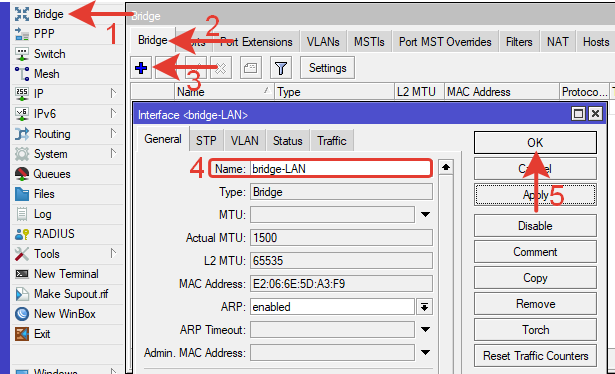Screen dimensions: 615x374
Task: Open the Tools menu icon
Action: (x=22, y=254)
